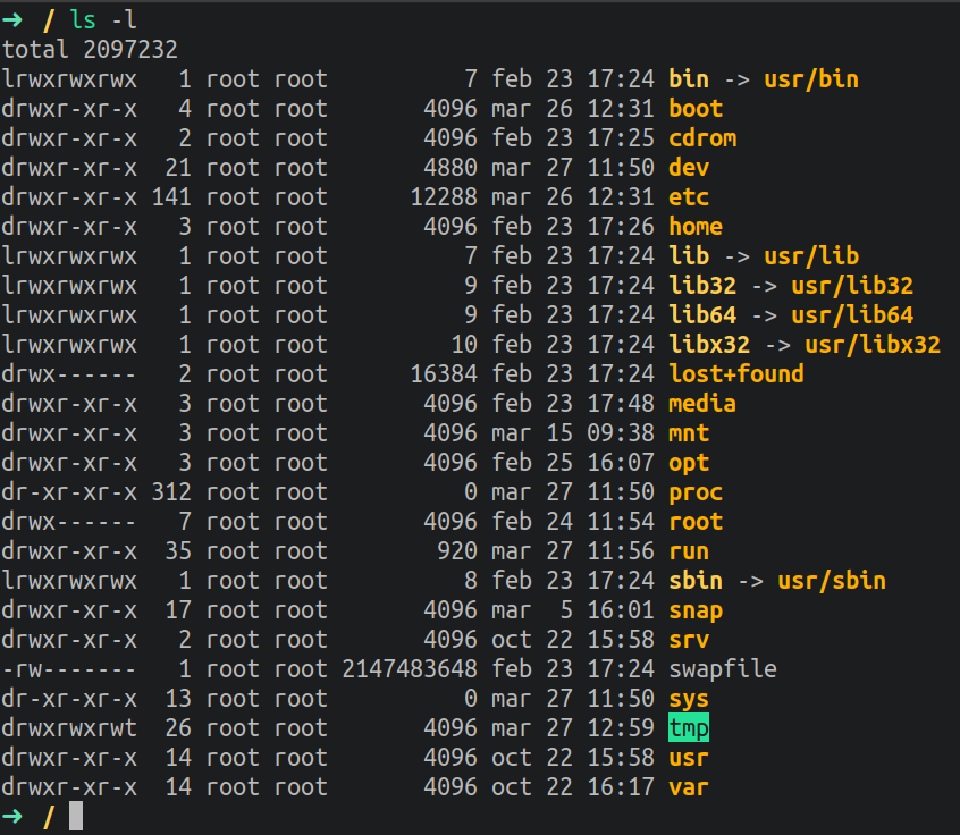Click the terminal cursor block at the prompt
Screen dimensions: 960x835
click(76, 816)
